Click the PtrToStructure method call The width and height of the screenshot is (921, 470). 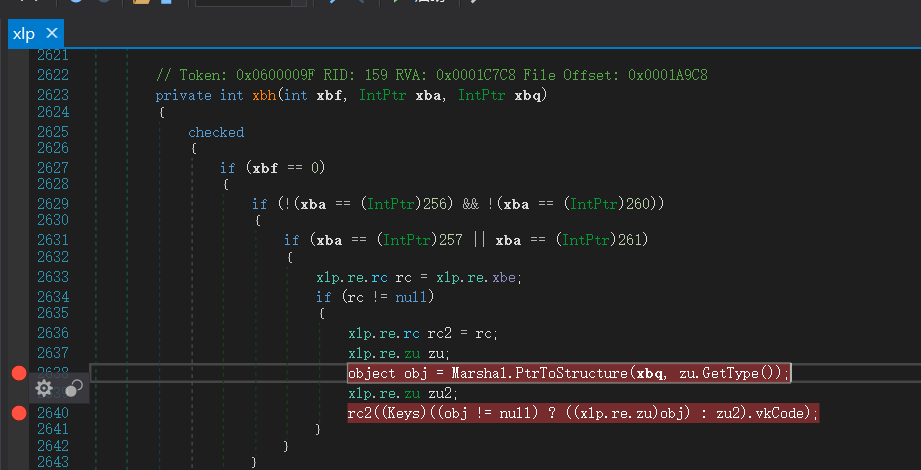point(572,373)
